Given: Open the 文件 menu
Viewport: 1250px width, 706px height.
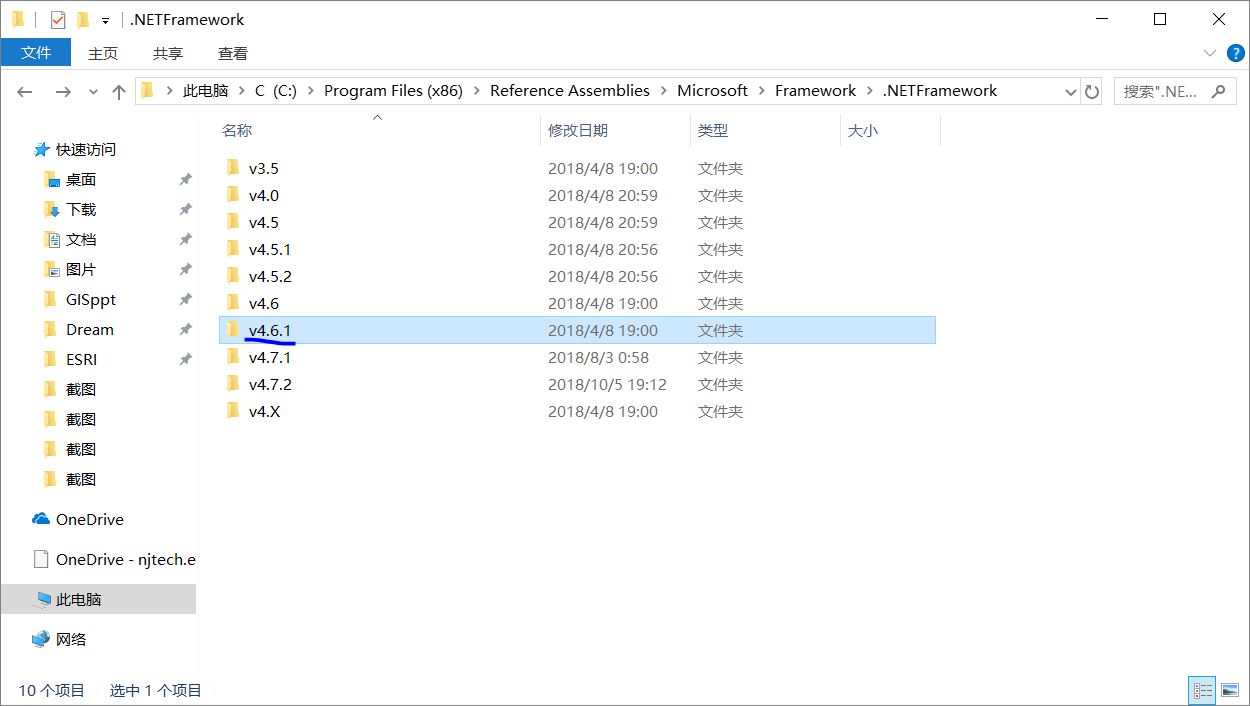Looking at the screenshot, I should pos(36,53).
